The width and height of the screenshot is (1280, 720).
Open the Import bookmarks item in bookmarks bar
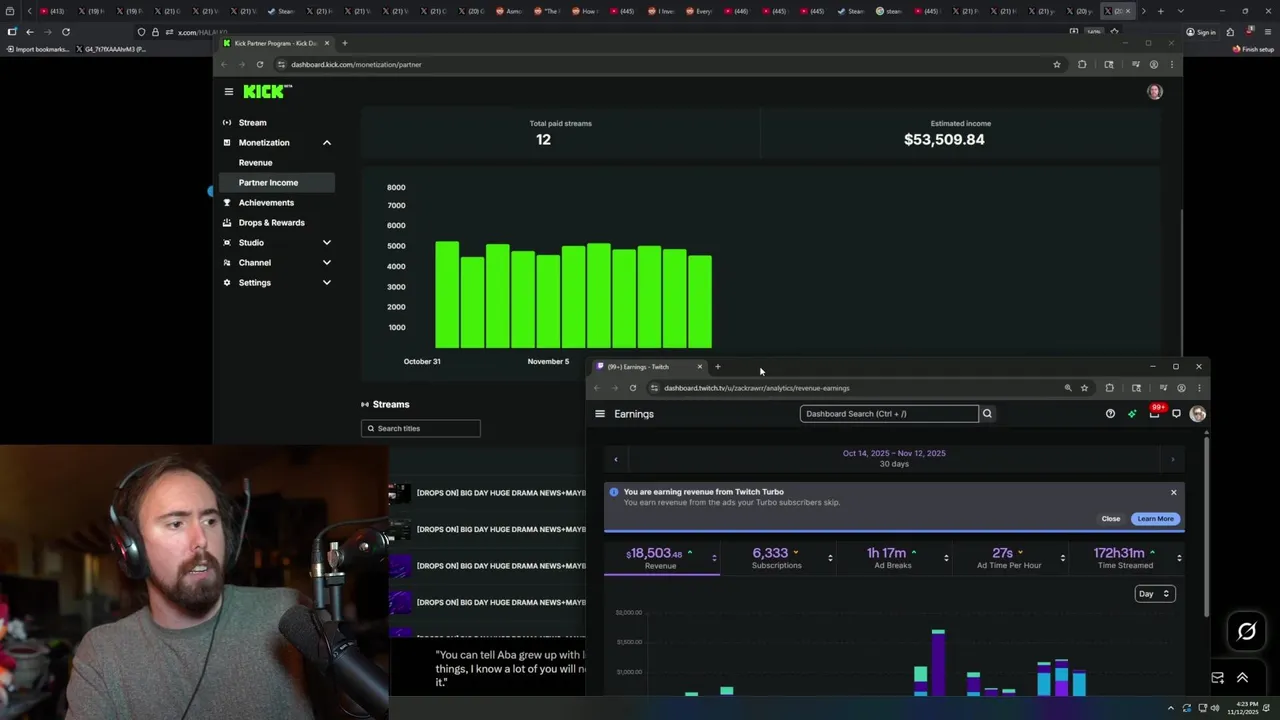(37, 49)
